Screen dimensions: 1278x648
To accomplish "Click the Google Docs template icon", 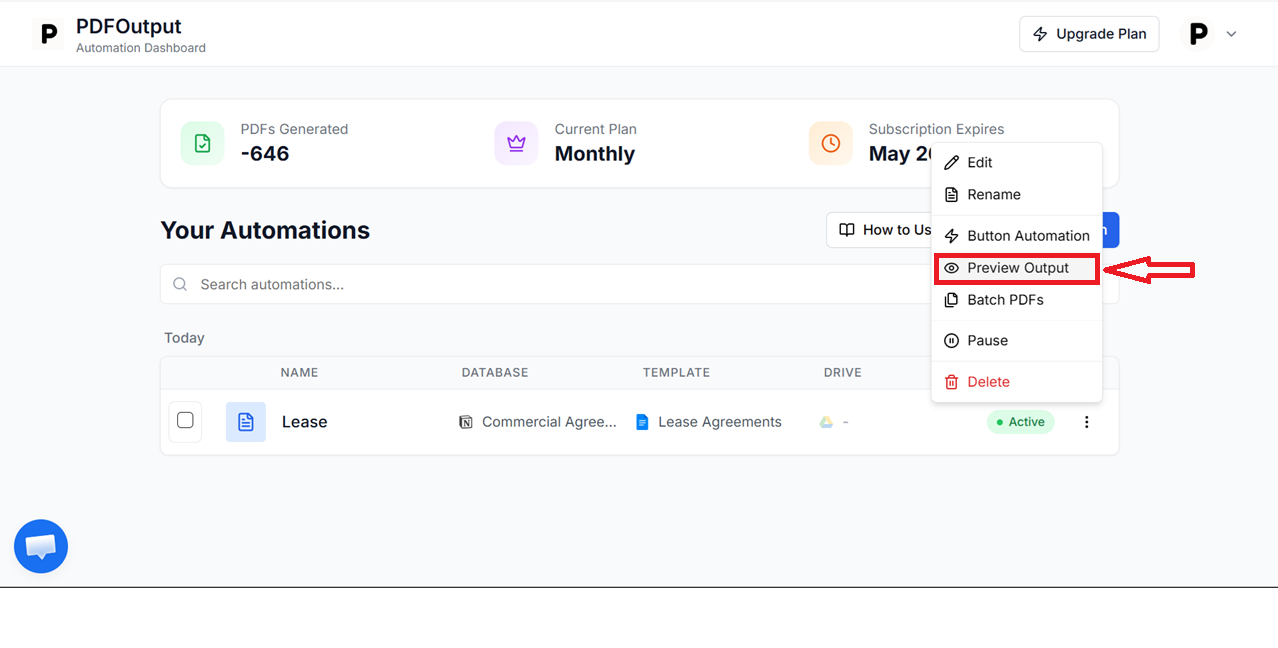I will [x=642, y=422].
